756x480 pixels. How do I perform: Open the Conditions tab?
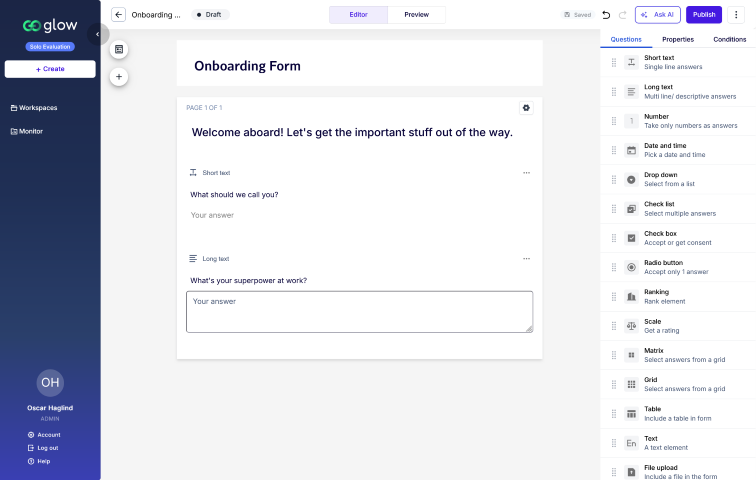[729, 40]
